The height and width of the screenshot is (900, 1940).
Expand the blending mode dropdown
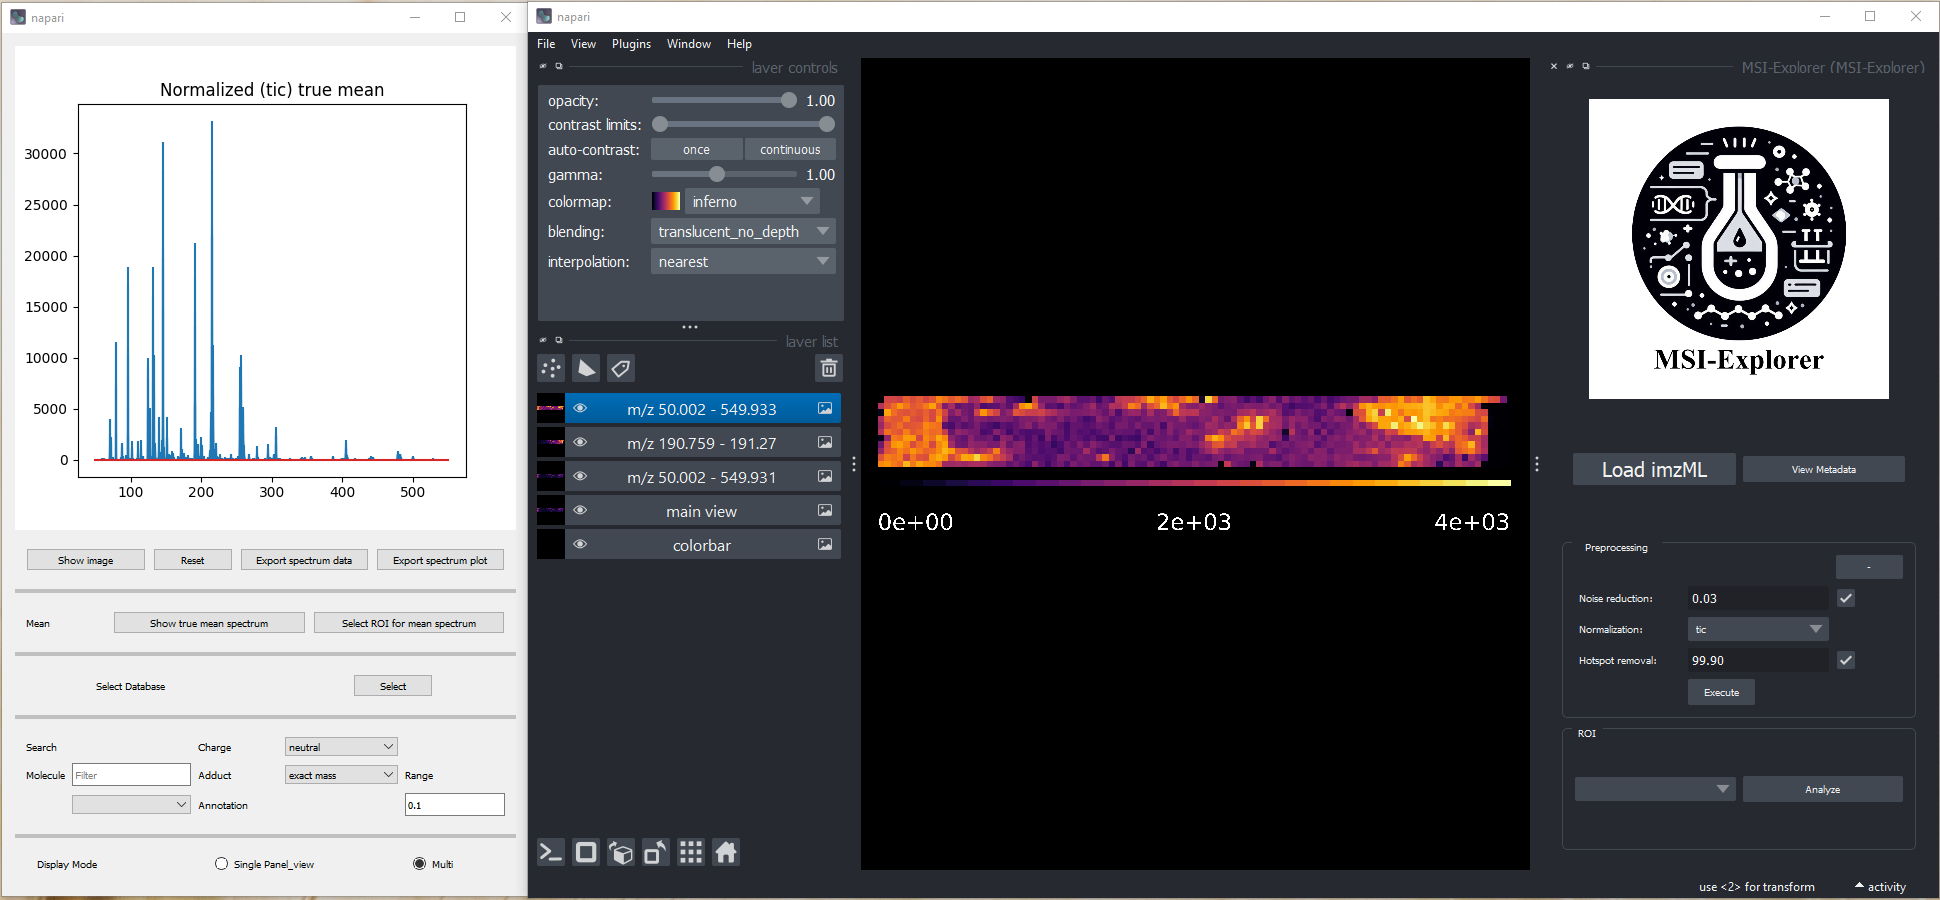pos(743,232)
